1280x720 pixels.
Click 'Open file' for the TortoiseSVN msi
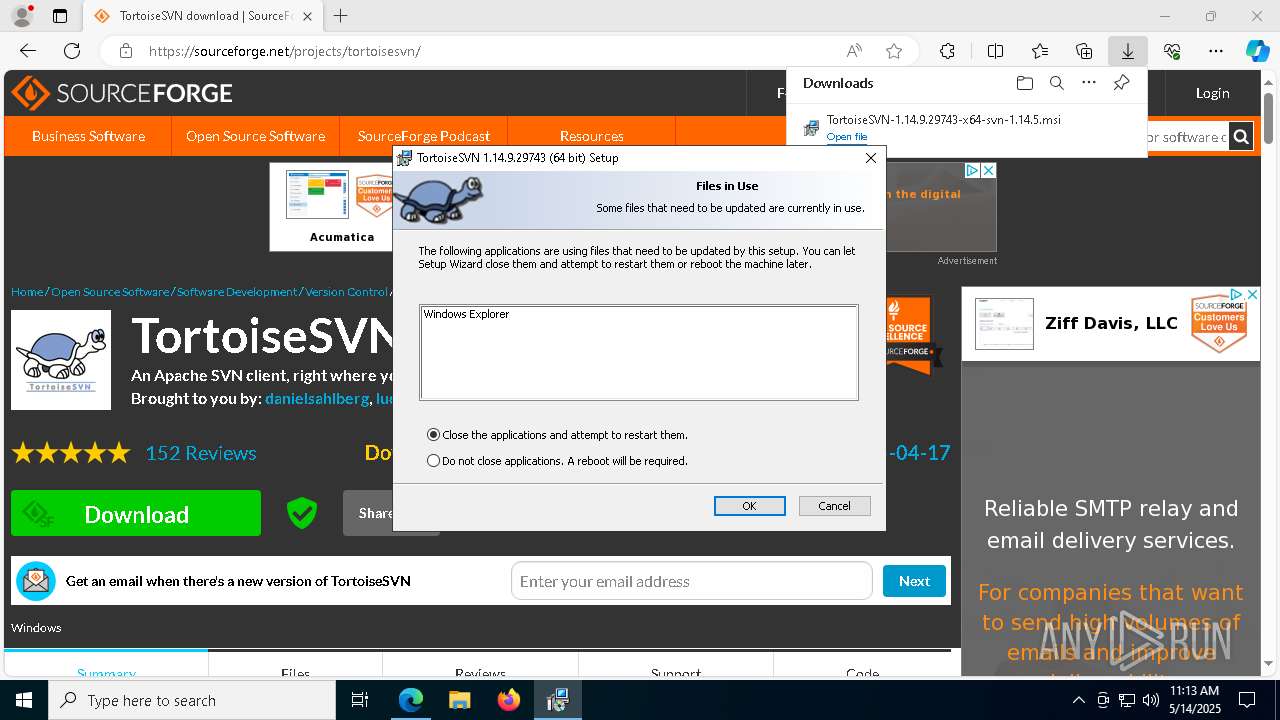pos(847,137)
